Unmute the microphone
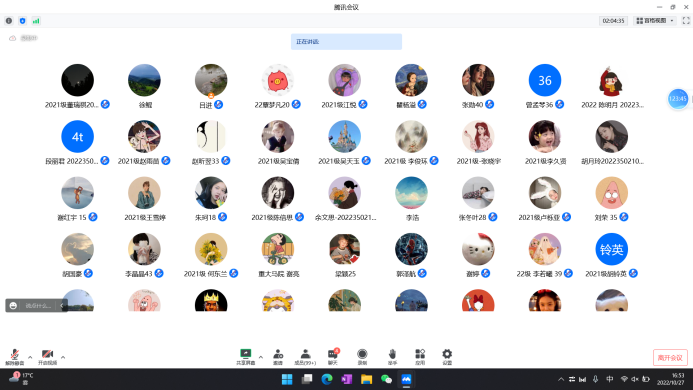693x390 pixels. (15, 356)
